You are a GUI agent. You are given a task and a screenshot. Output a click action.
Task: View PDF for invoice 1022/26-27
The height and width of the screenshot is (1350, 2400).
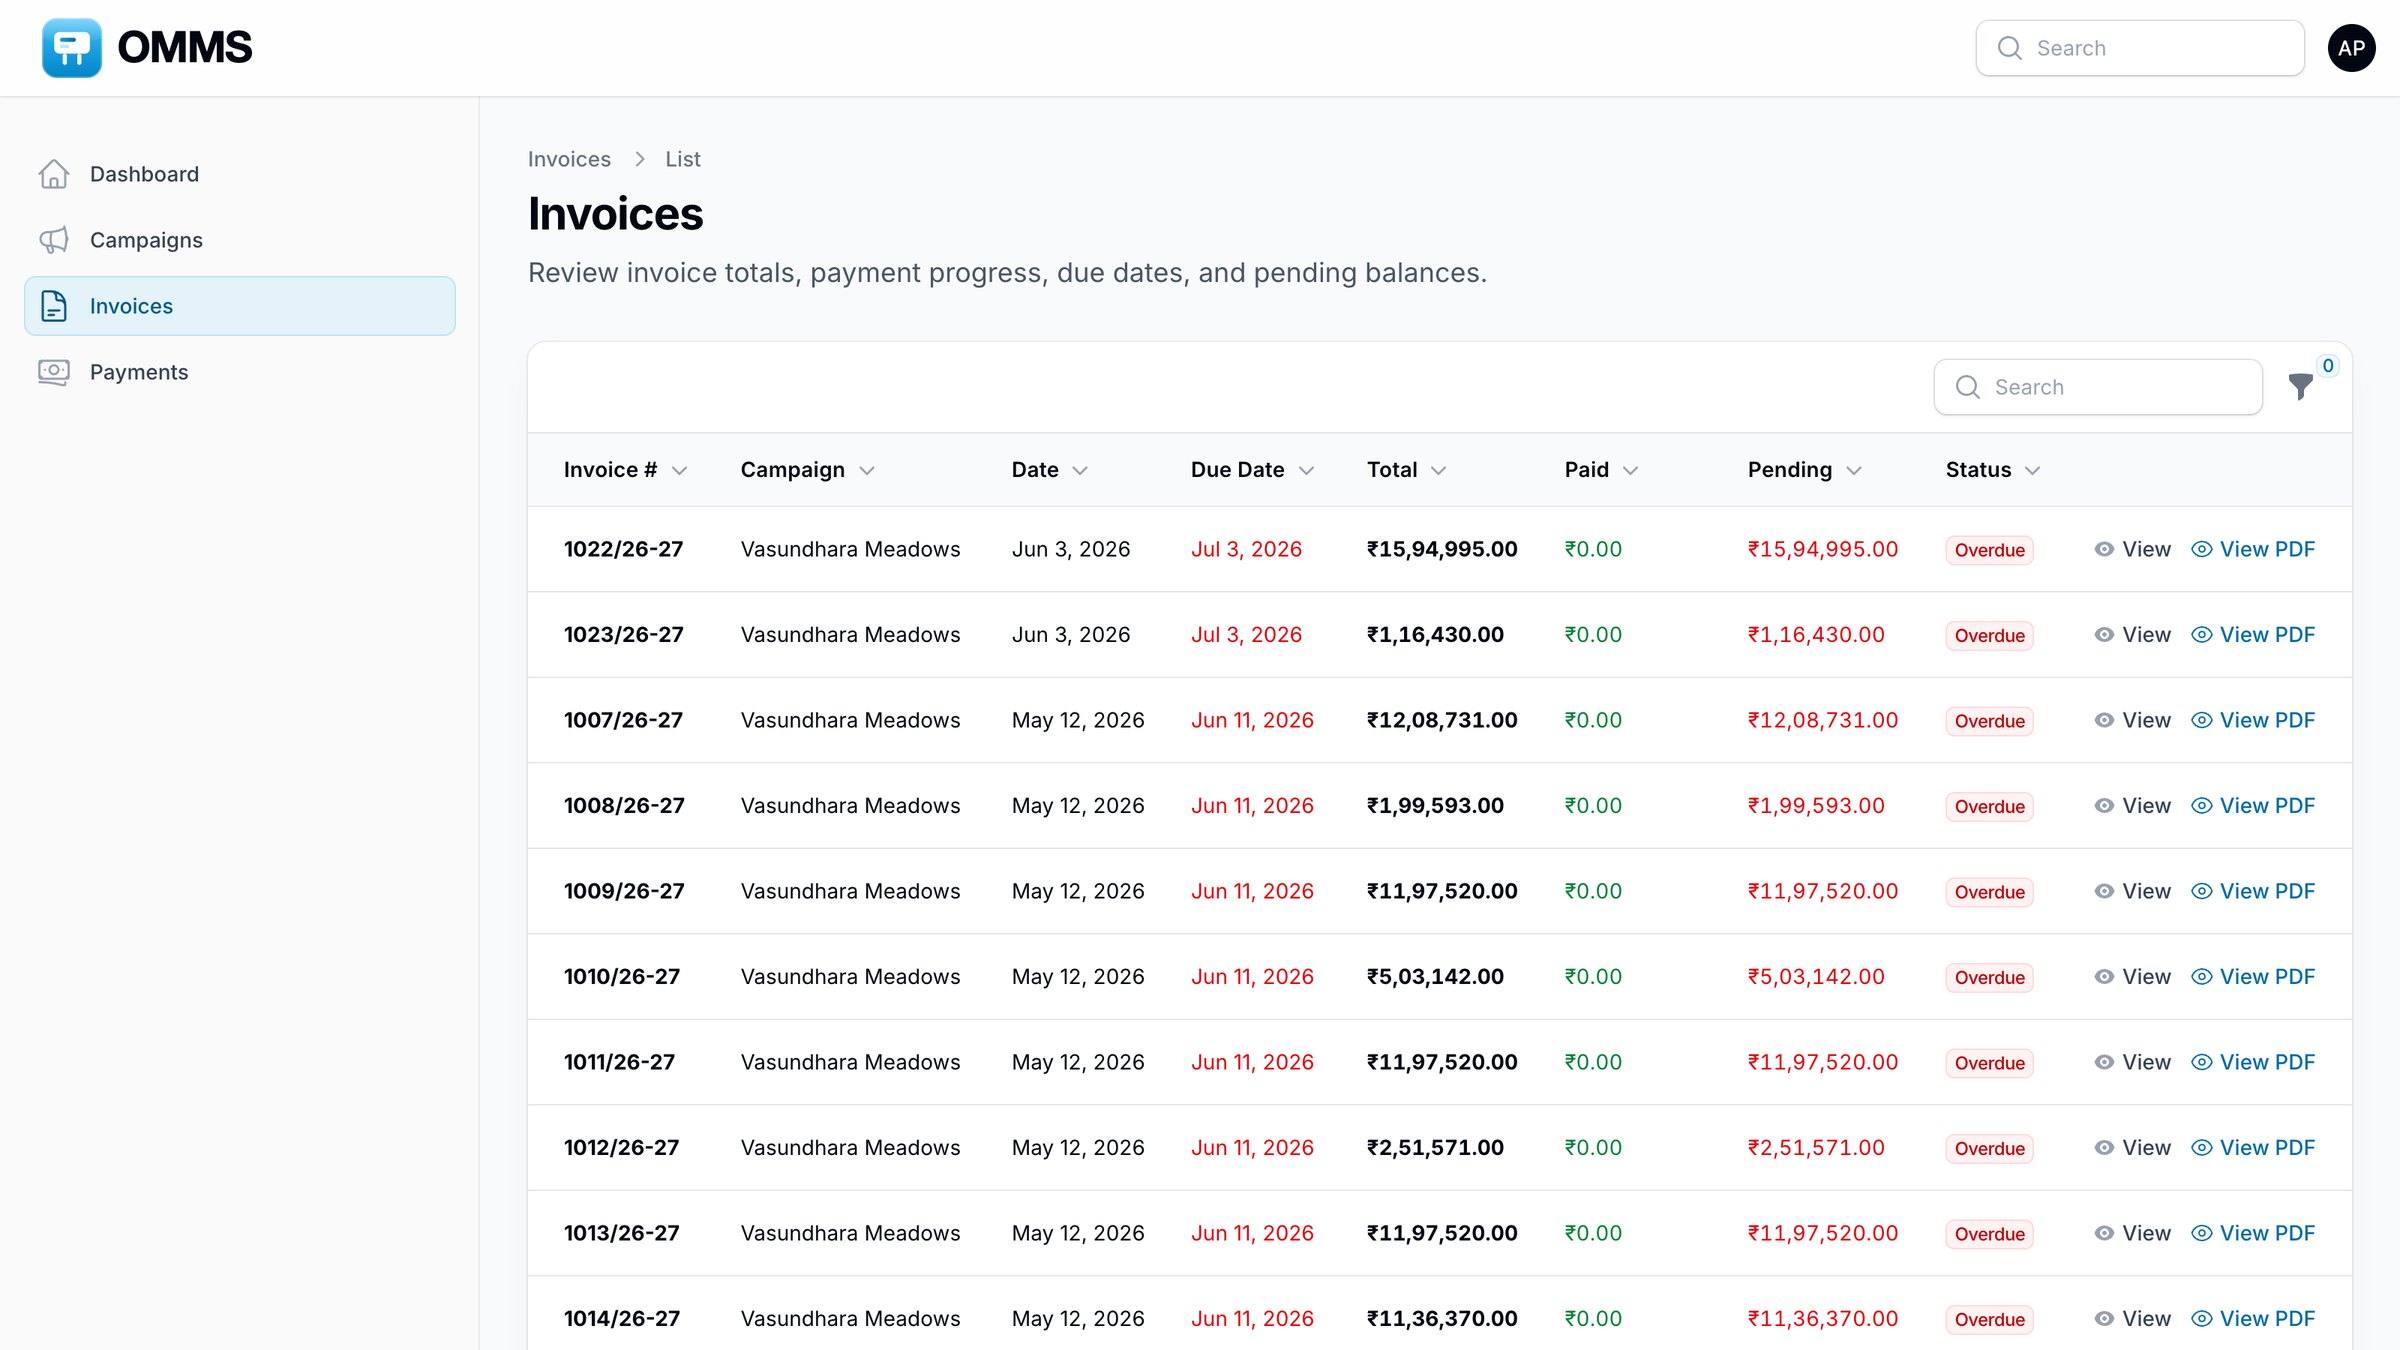click(x=2252, y=549)
